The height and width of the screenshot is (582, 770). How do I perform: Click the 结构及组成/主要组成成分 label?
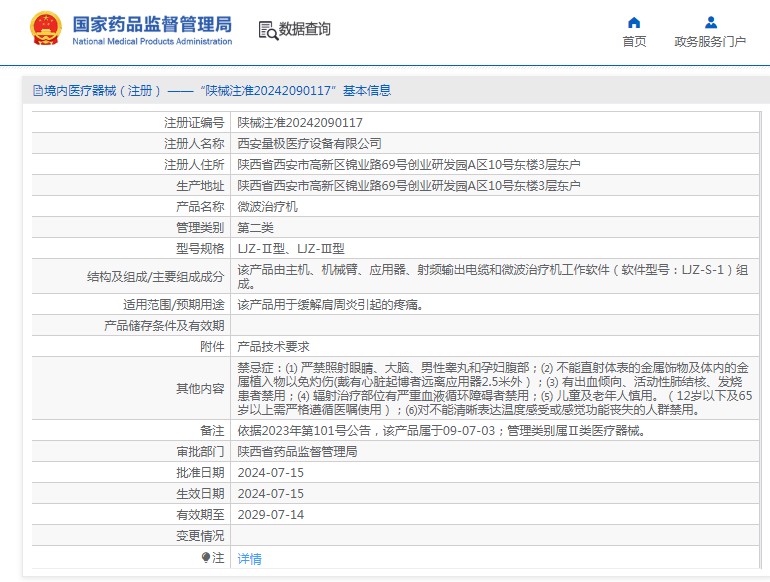click(156, 277)
